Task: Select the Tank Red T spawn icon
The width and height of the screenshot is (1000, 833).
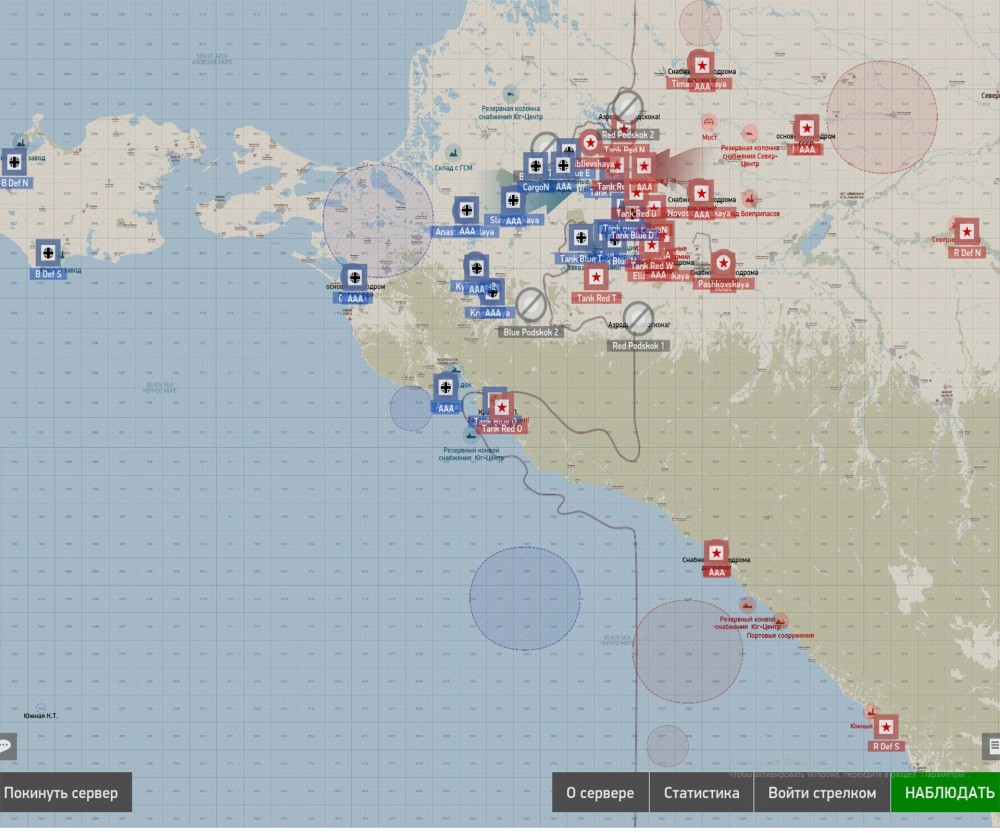Action: (x=596, y=277)
